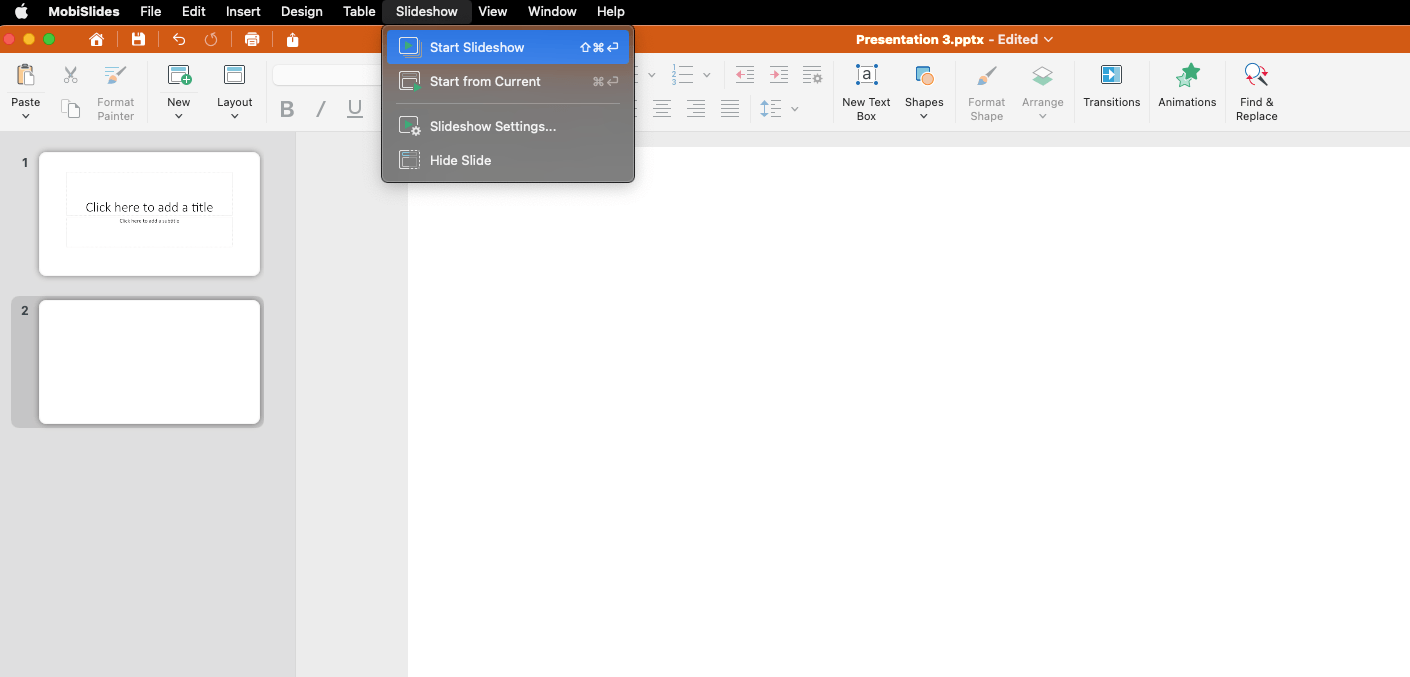Cut selection with scissors icon

[70, 75]
